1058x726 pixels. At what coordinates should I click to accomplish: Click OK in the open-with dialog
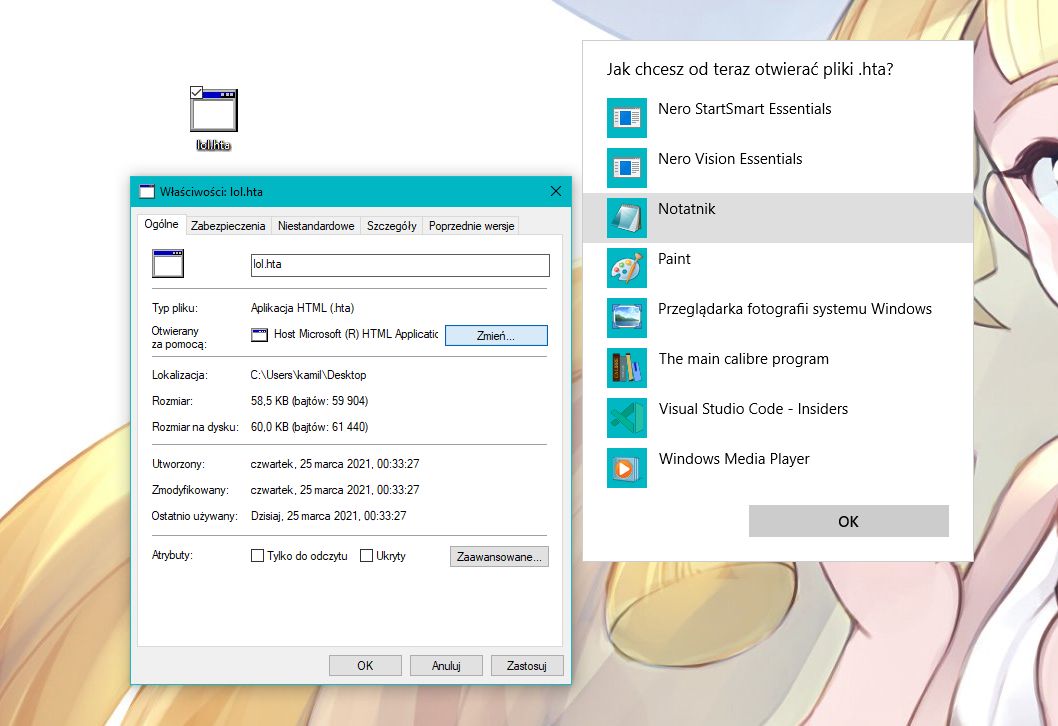[x=848, y=521]
